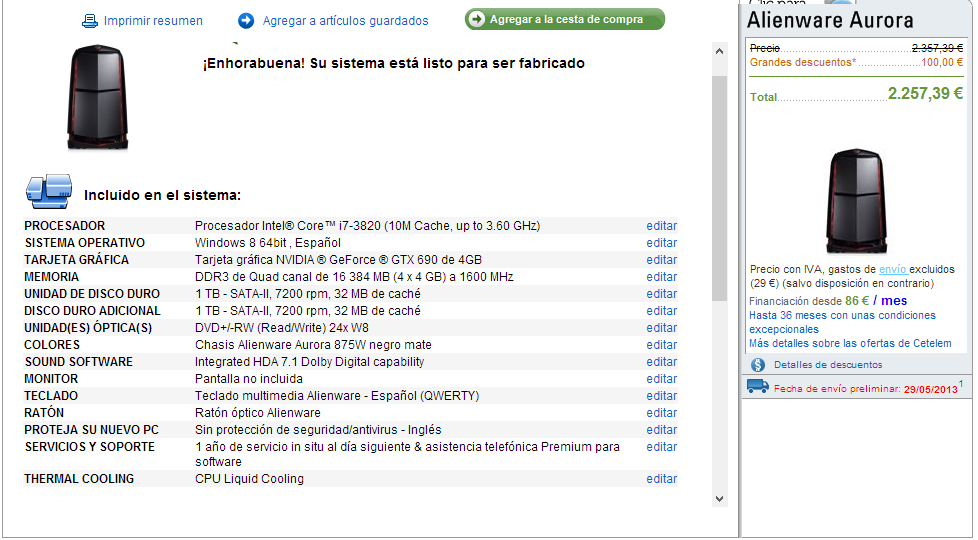Edit the PROCESADOR selection
Image resolution: width=978 pixels, height=540 pixels.
click(662, 226)
